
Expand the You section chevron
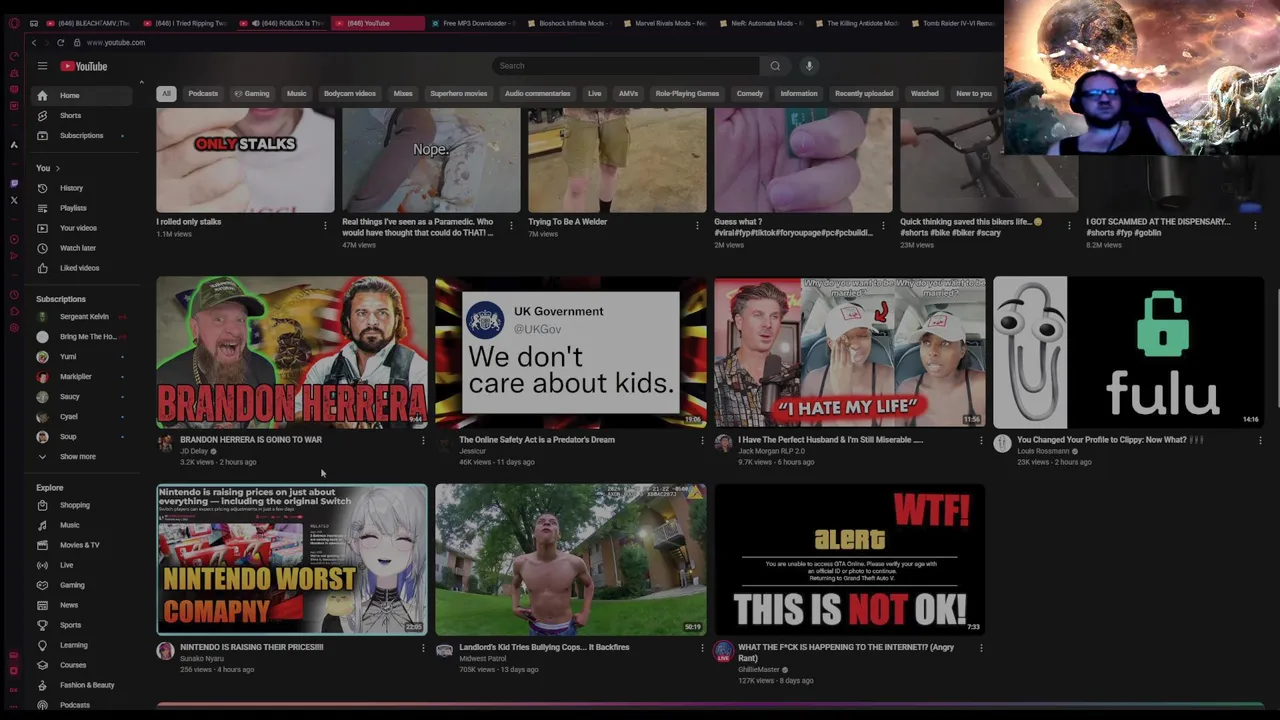point(57,168)
